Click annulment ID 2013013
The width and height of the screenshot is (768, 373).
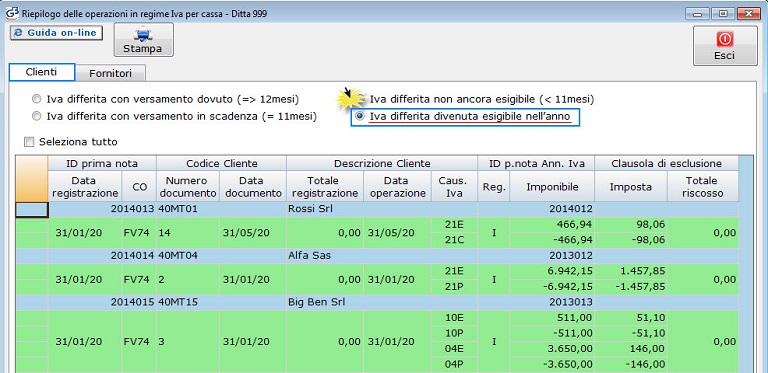point(571,302)
